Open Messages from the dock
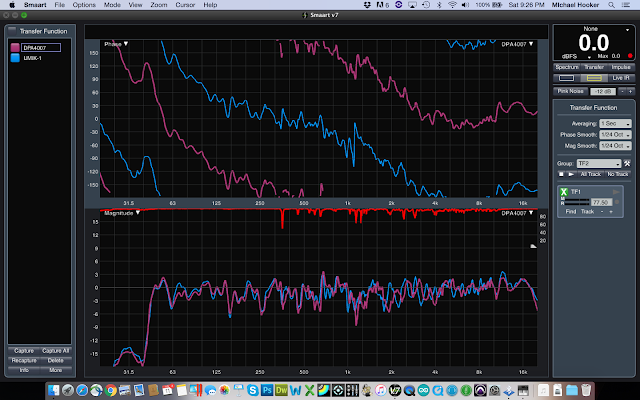The height and width of the screenshot is (400, 640). point(210,391)
